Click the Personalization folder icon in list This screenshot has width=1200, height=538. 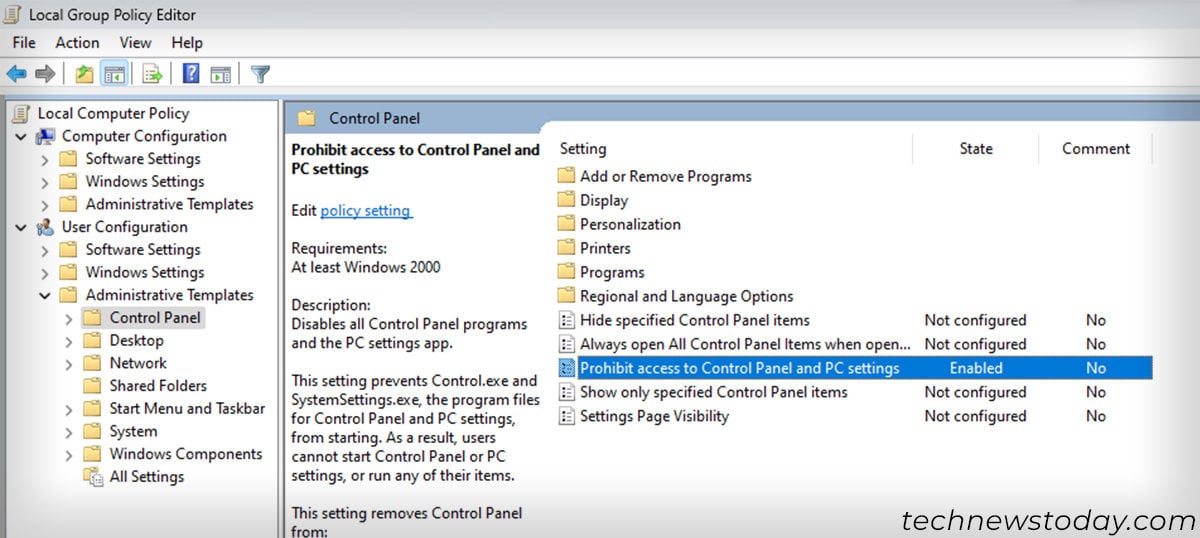click(566, 224)
